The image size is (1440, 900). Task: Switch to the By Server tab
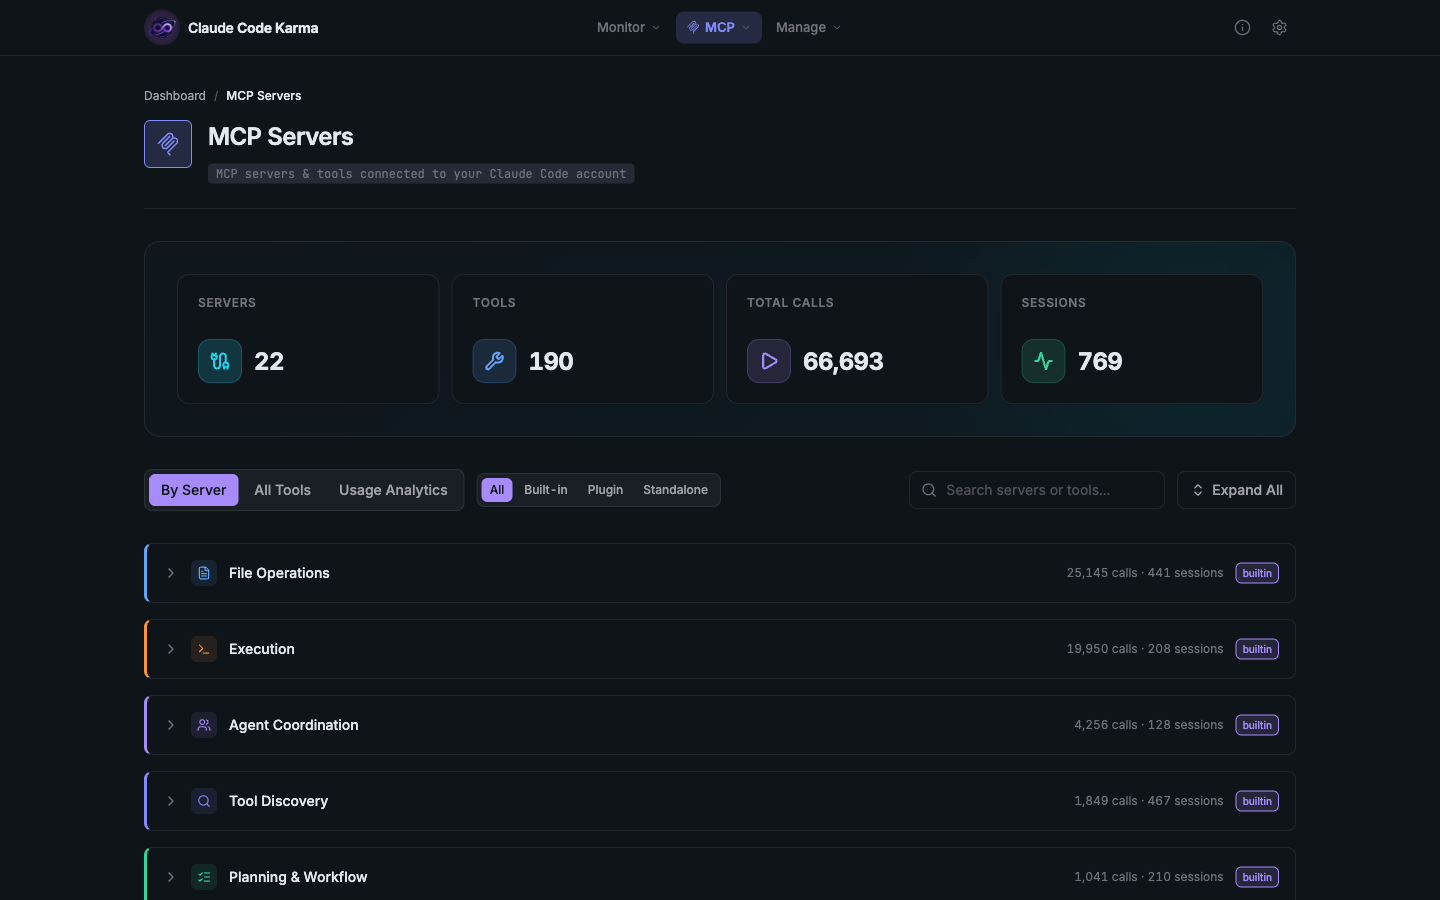click(x=194, y=490)
